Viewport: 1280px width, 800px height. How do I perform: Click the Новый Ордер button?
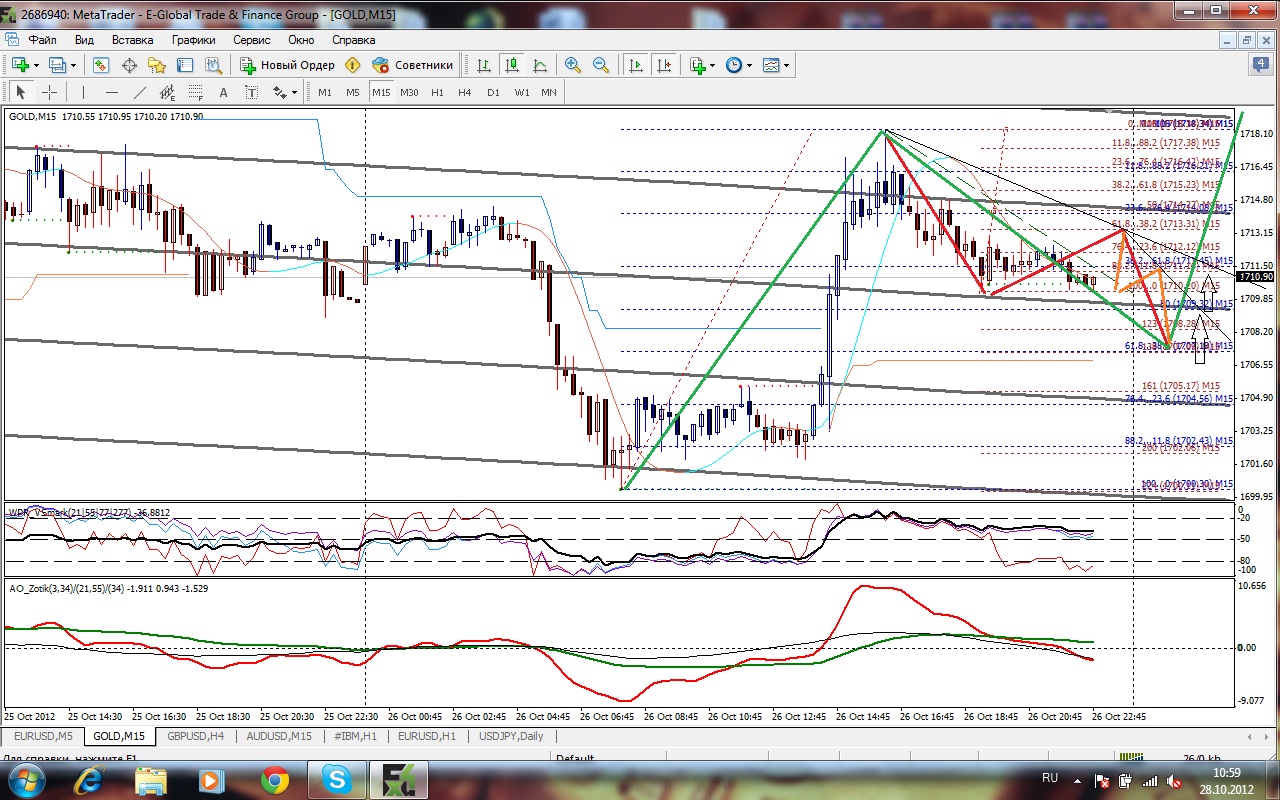click(x=288, y=65)
